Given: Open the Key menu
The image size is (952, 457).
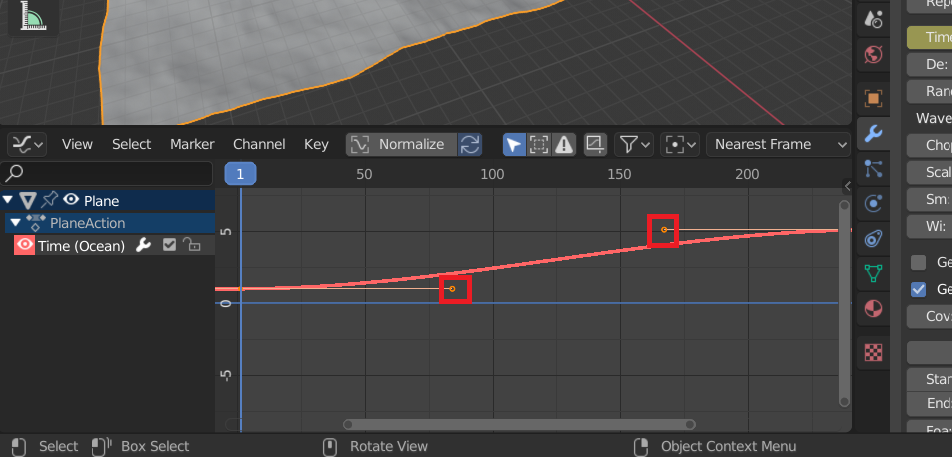Looking at the screenshot, I should [316, 144].
